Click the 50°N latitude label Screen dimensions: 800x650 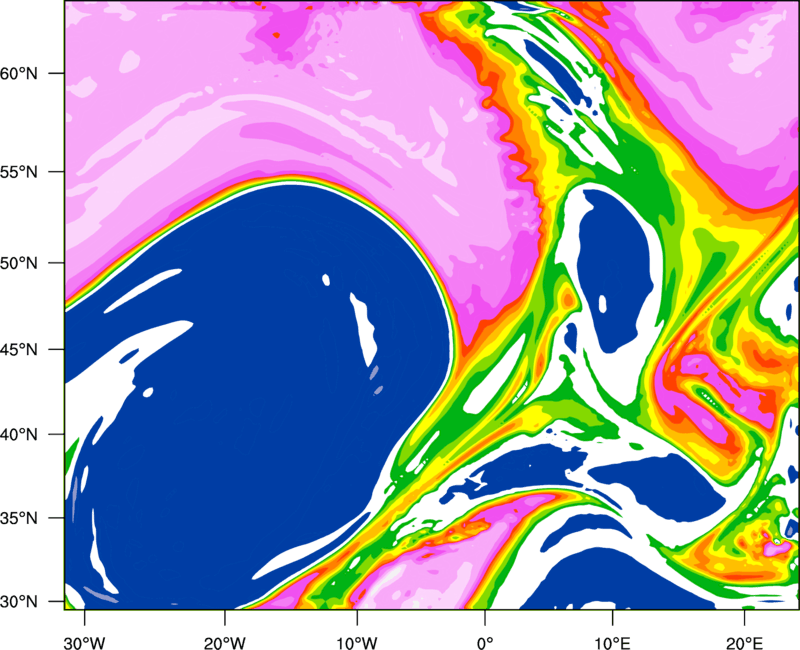tap(19, 264)
